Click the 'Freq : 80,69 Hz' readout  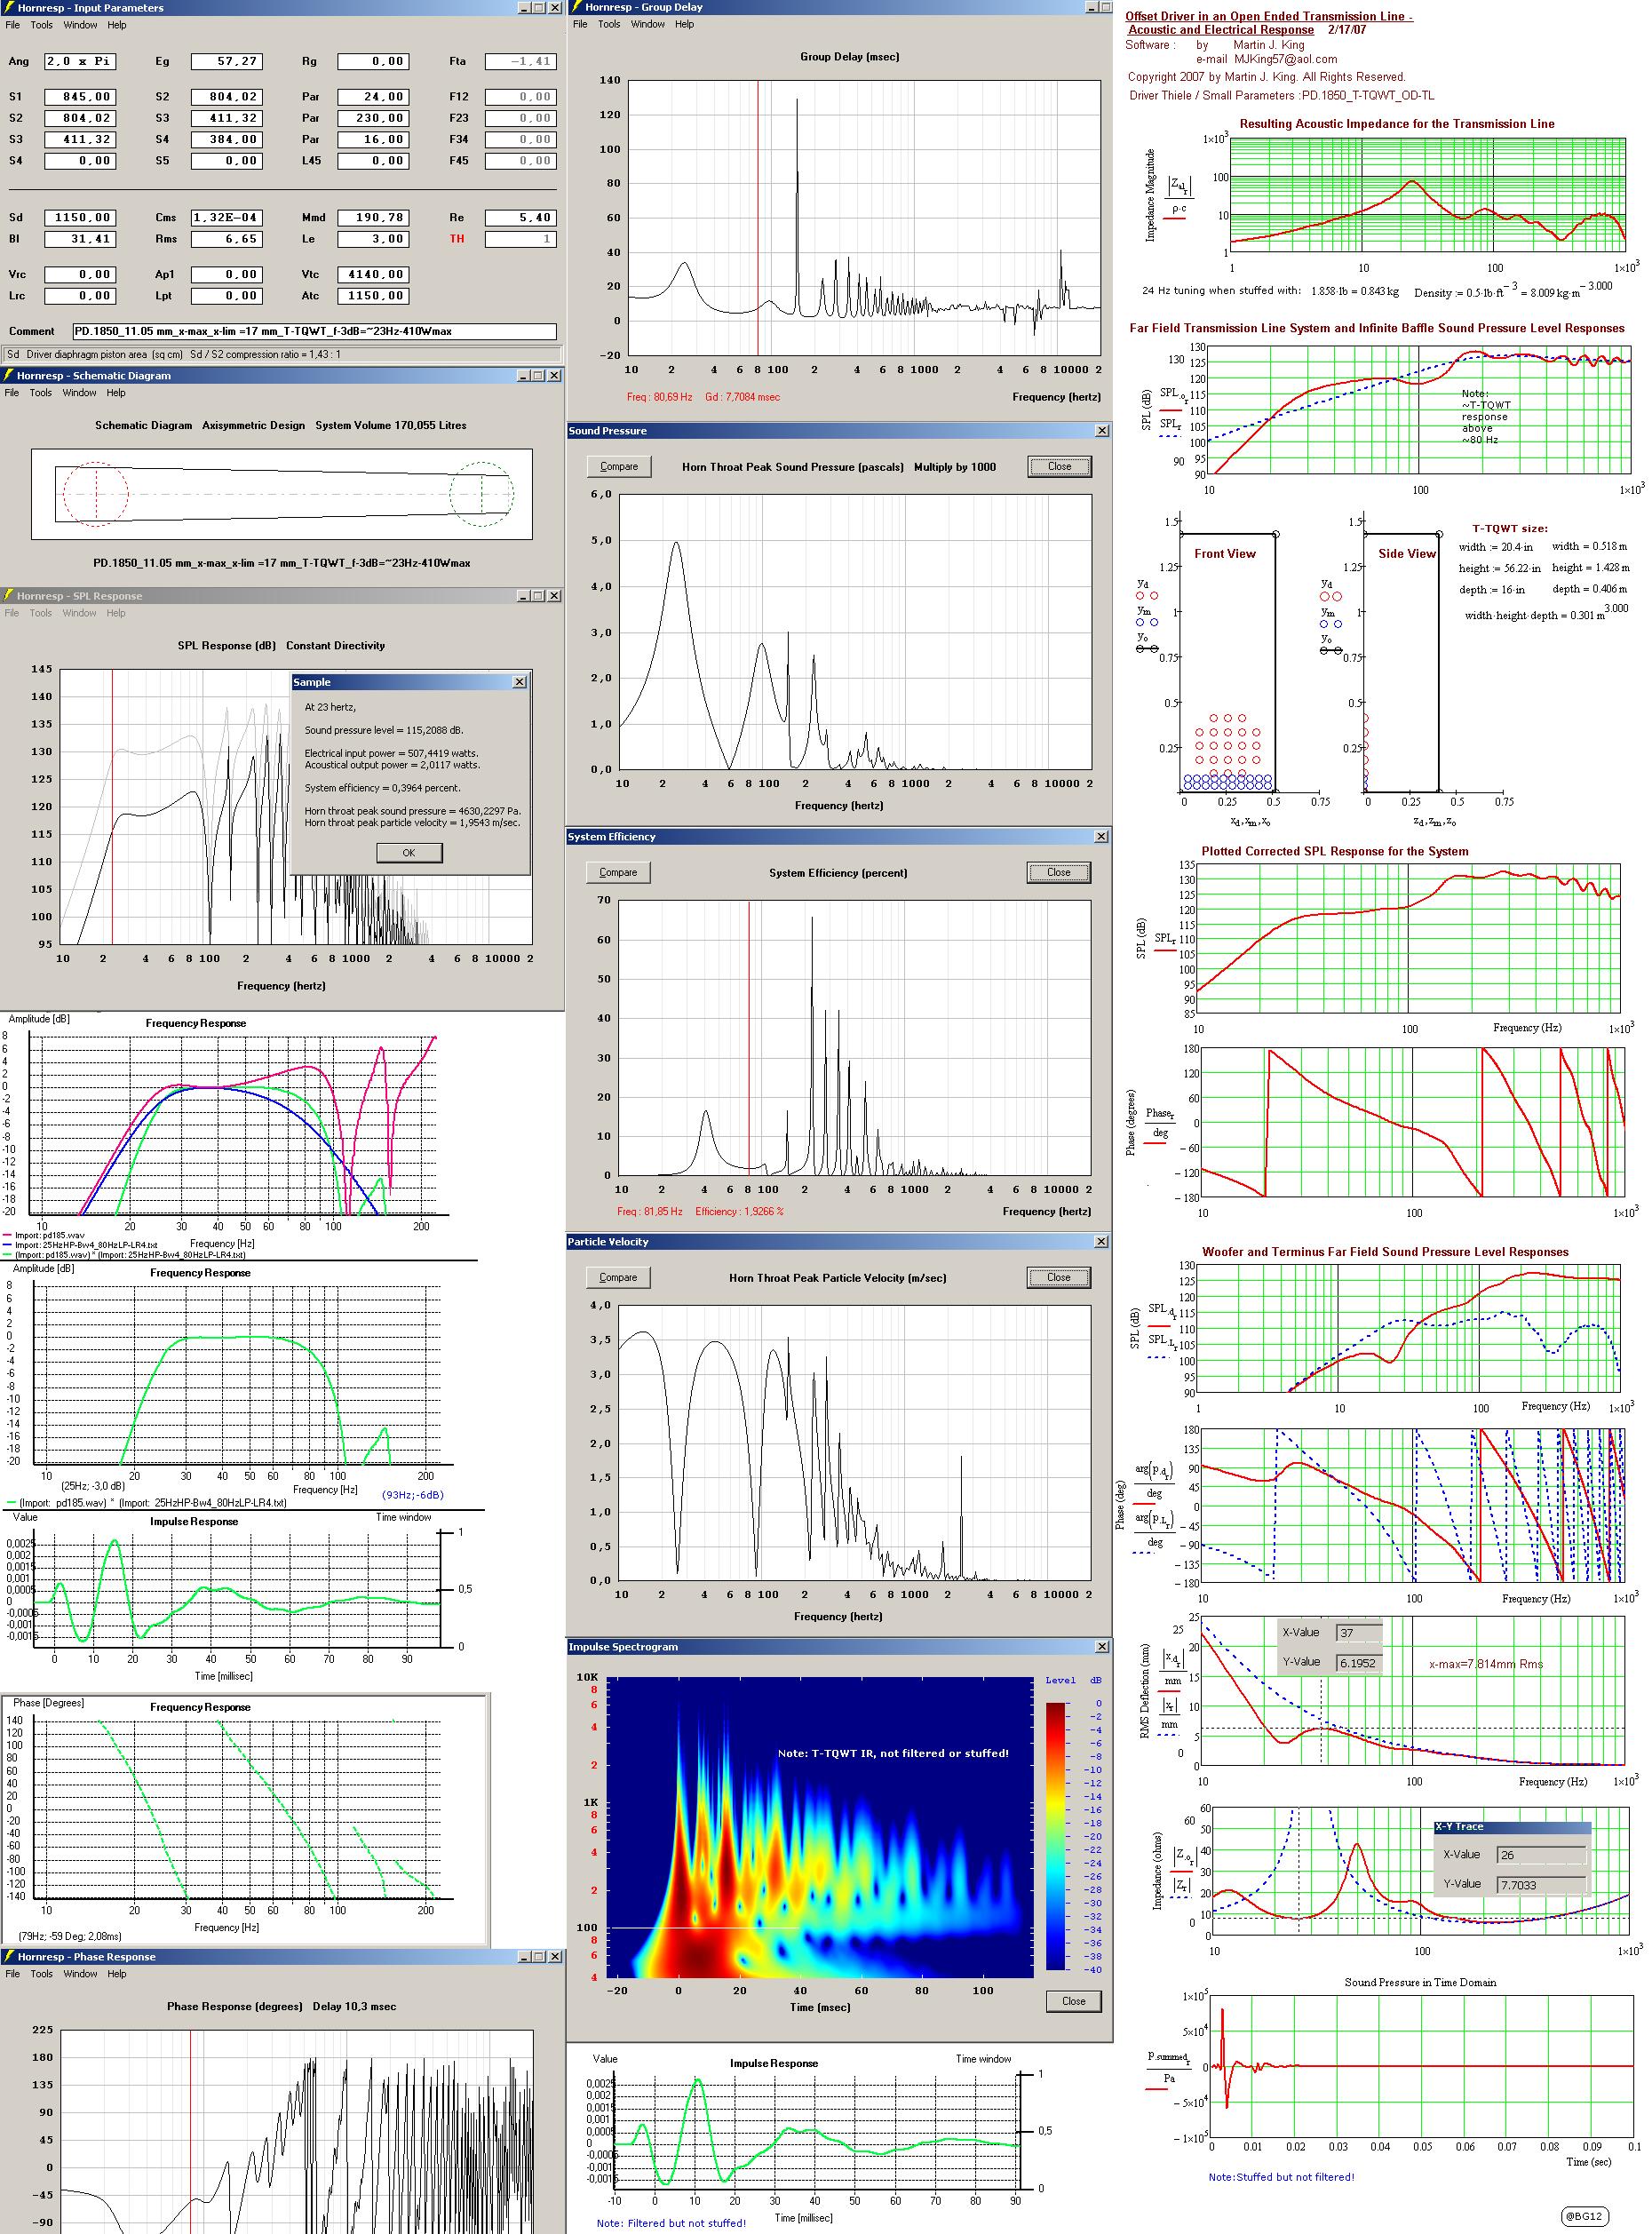[660, 398]
